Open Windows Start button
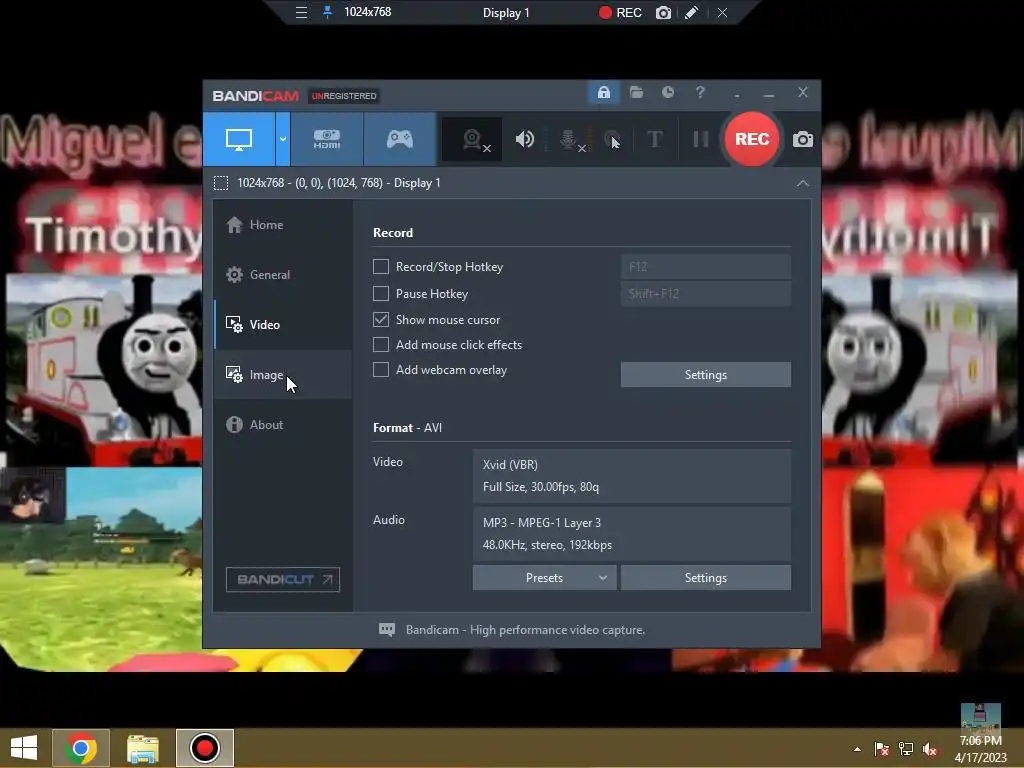Screen dimensions: 1024x768 pyautogui.click(x=24, y=748)
